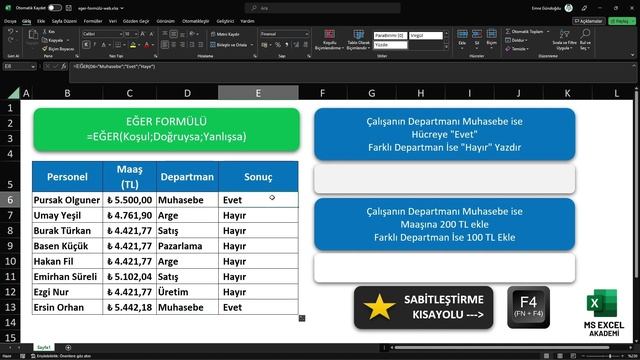This screenshot has width=640, height=360.
Task: Right-align the cell text
Action: pyautogui.click(x=182, y=45)
